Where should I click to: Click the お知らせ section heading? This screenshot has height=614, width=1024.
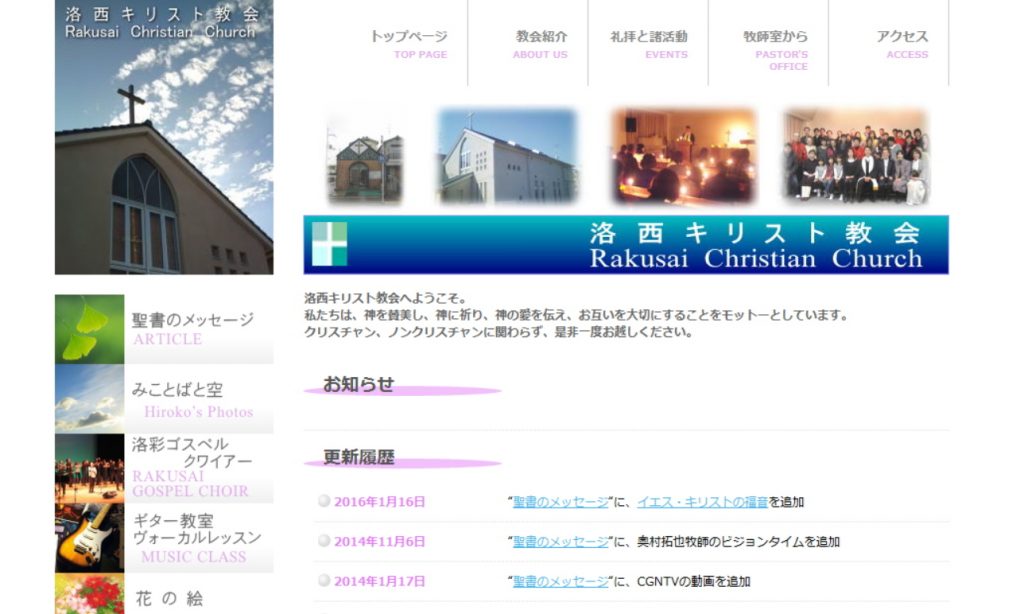359,385
